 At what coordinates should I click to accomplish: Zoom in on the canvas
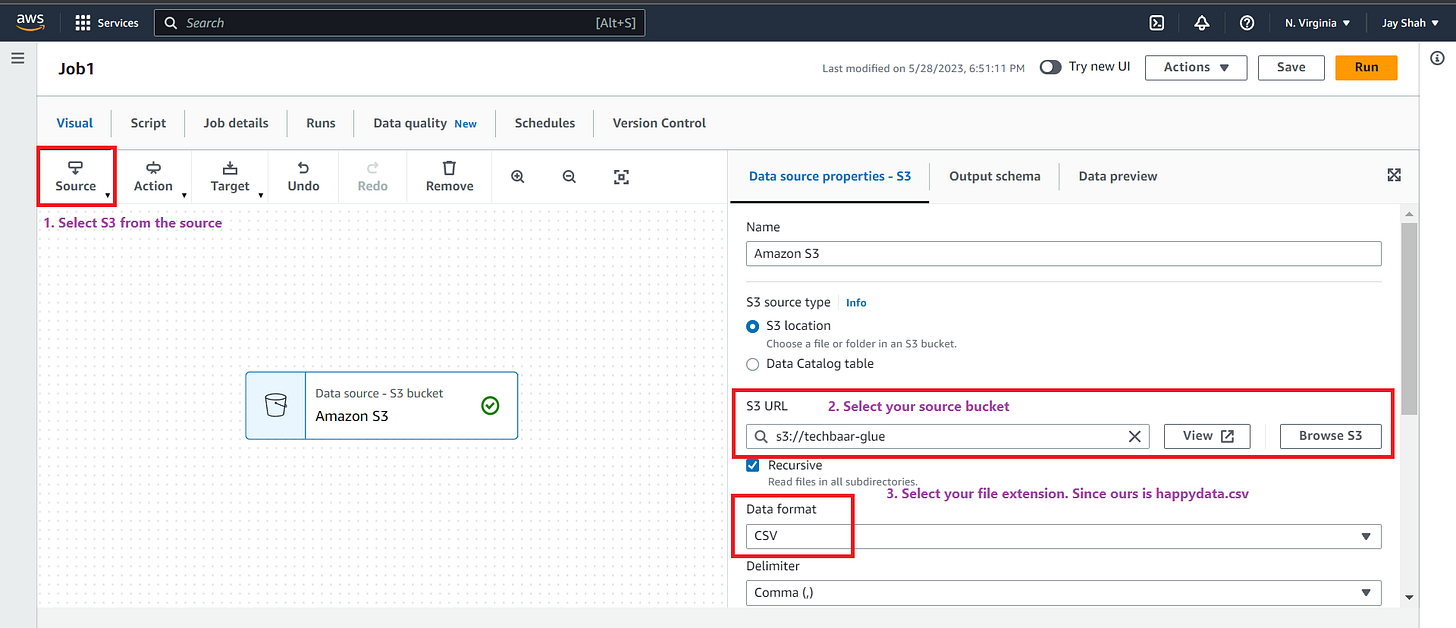518,177
